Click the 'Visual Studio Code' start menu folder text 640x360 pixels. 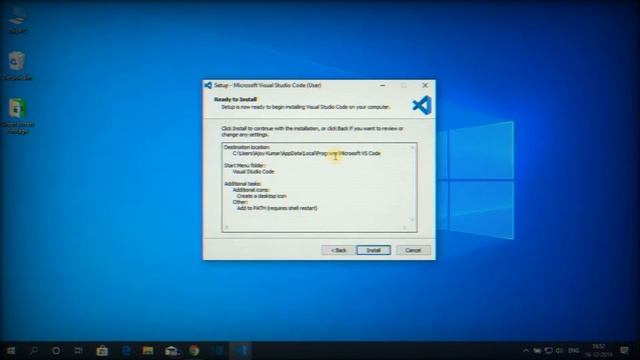(x=253, y=171)
